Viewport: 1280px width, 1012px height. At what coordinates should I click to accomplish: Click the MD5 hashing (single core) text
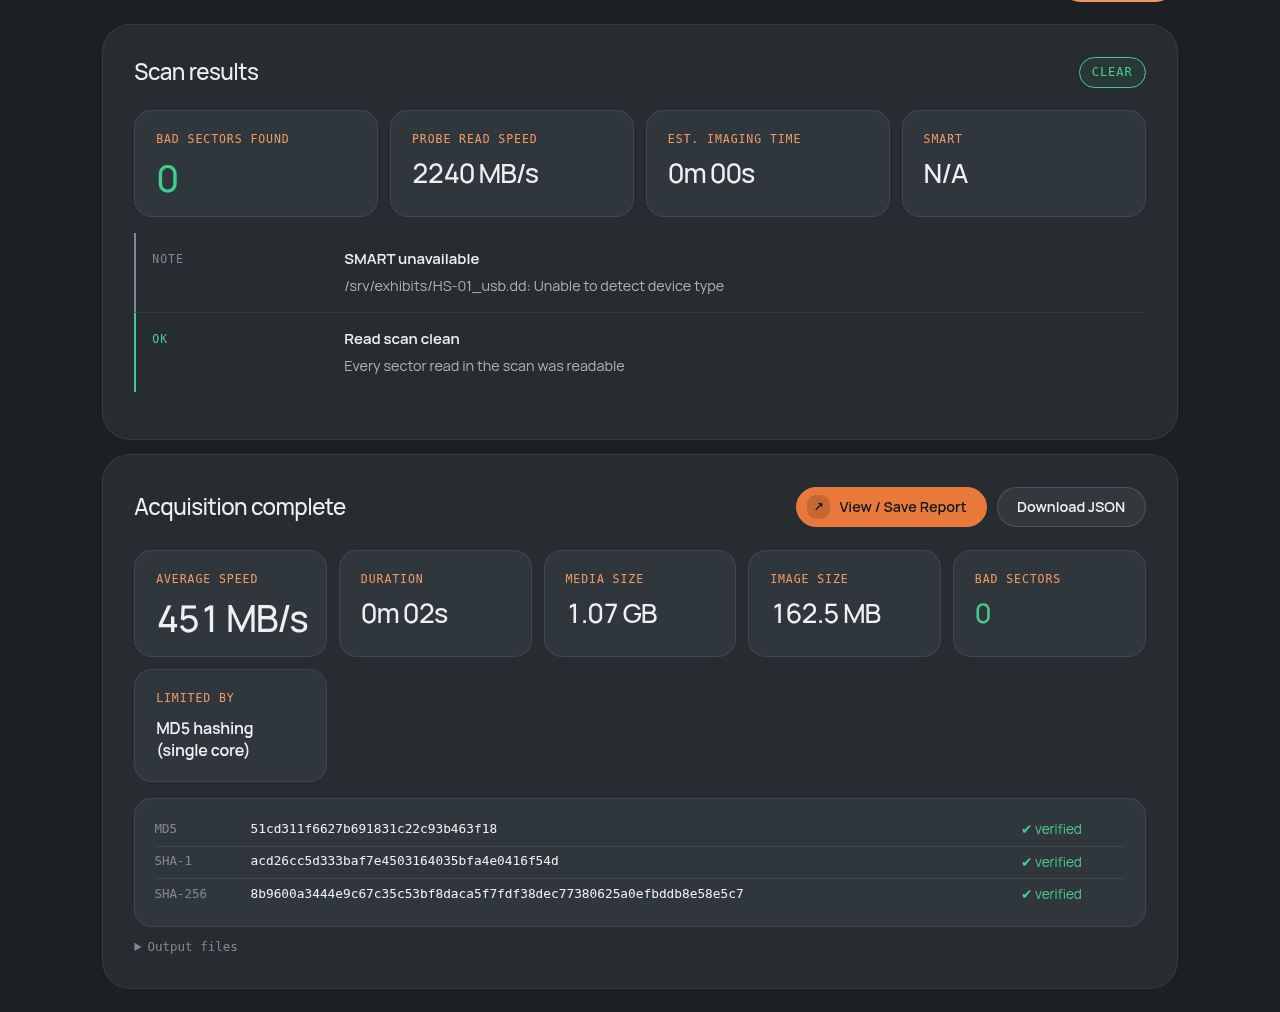click(205, 739)
